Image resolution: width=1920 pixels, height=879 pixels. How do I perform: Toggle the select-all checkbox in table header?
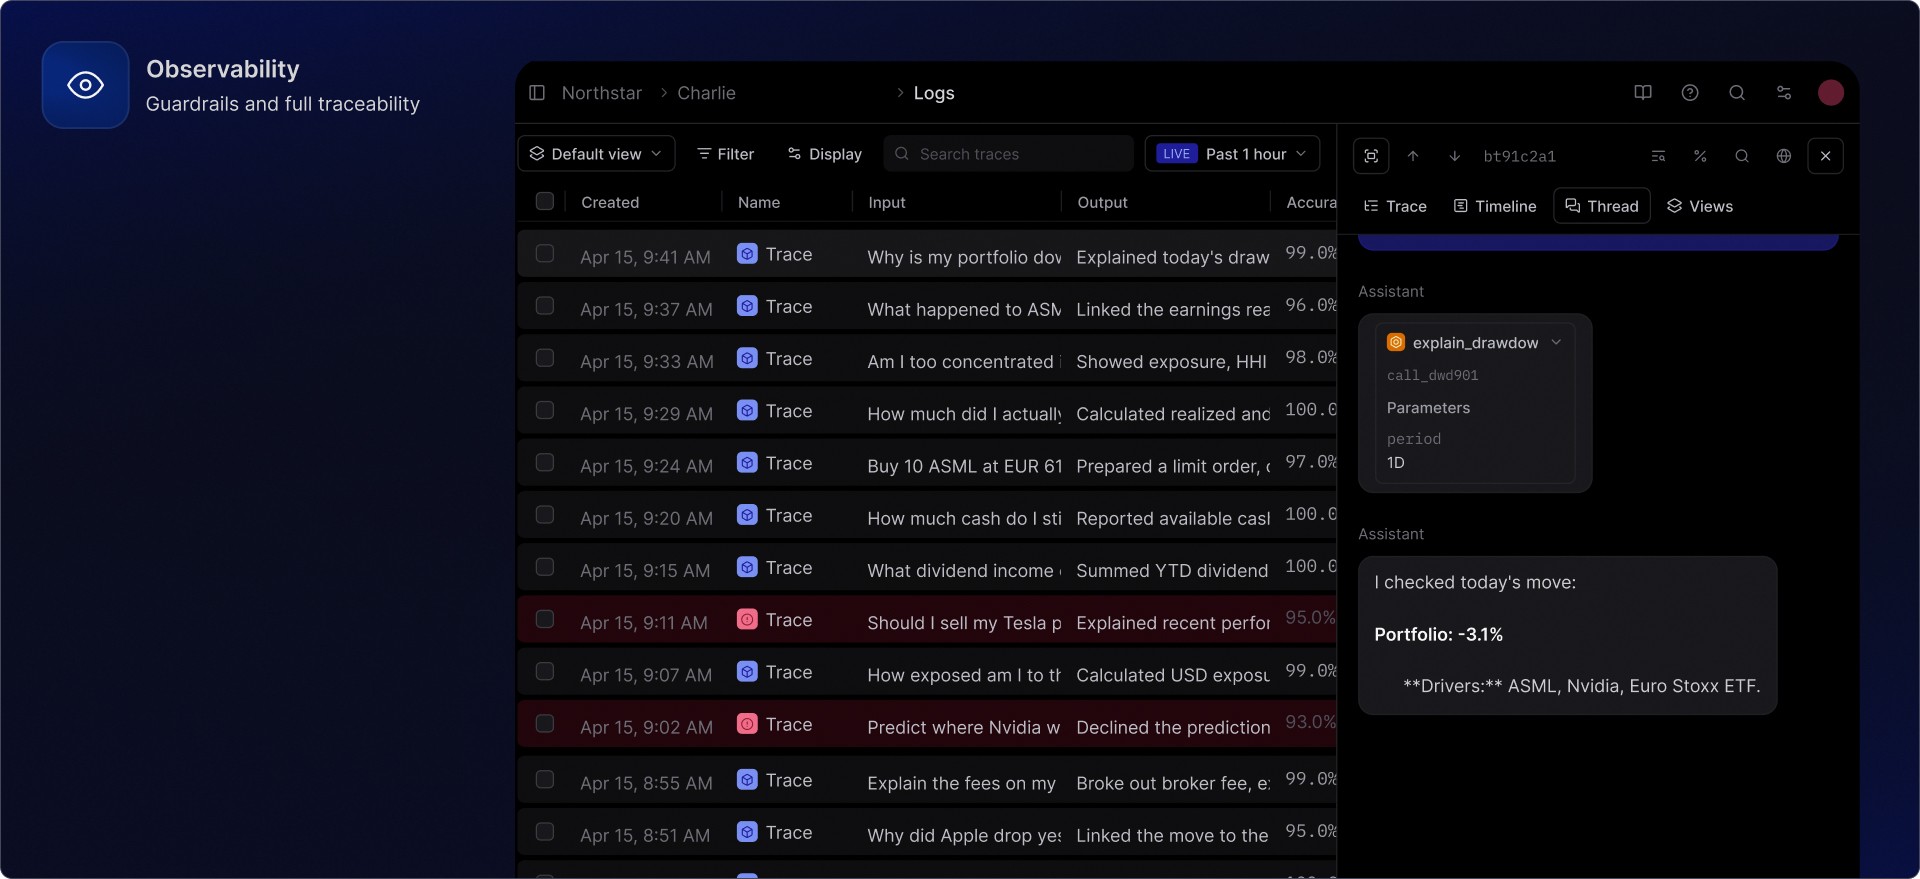pyautogui.click(x=545, y=201)
